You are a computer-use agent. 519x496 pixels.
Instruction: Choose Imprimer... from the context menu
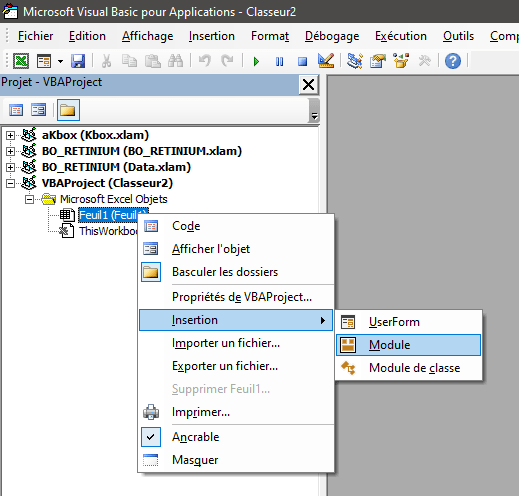(x=236, y=412)
